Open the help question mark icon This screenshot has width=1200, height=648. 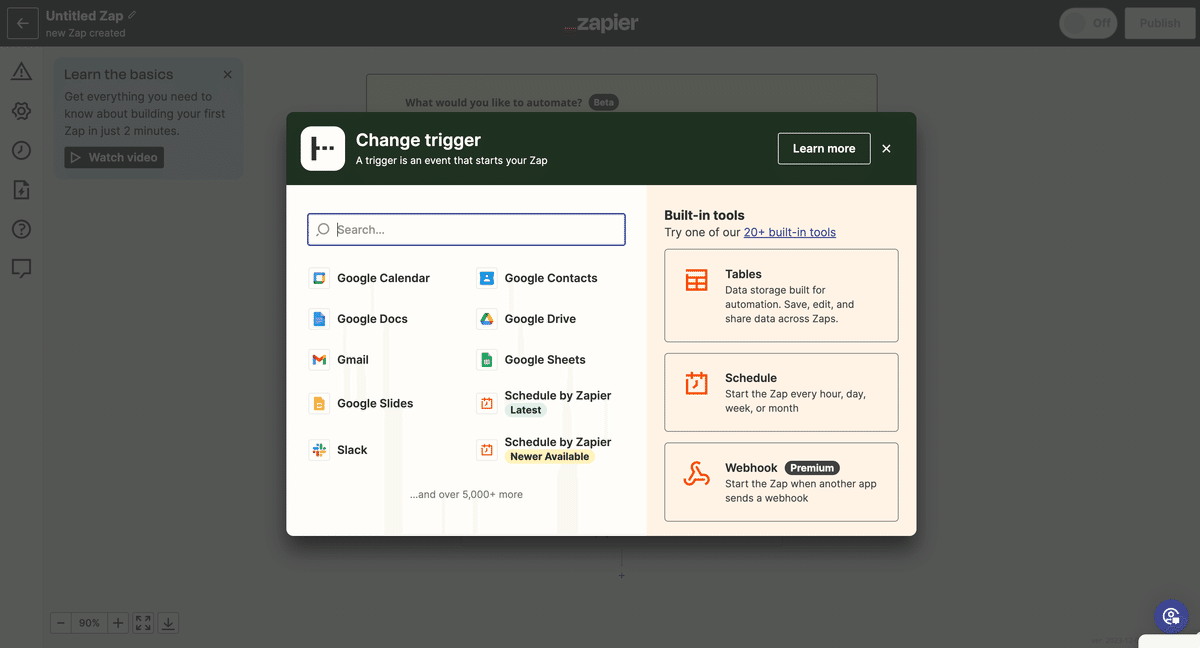[21, 229]
